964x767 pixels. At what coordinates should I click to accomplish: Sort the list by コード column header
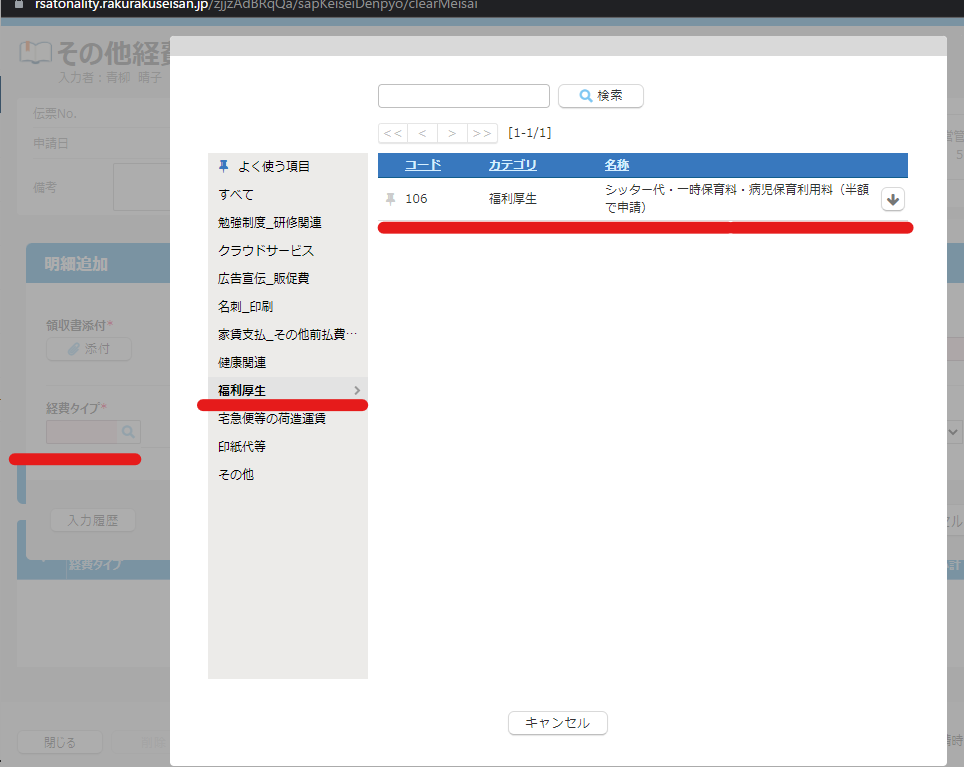(422, 165)
